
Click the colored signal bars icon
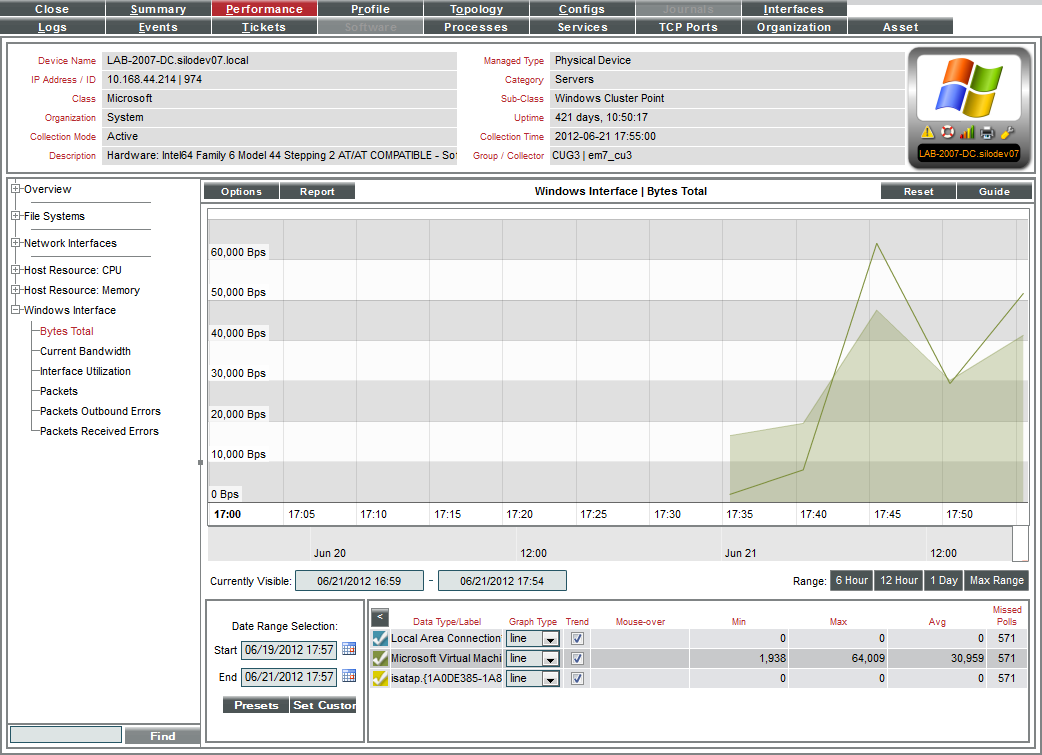click(967, 132)
